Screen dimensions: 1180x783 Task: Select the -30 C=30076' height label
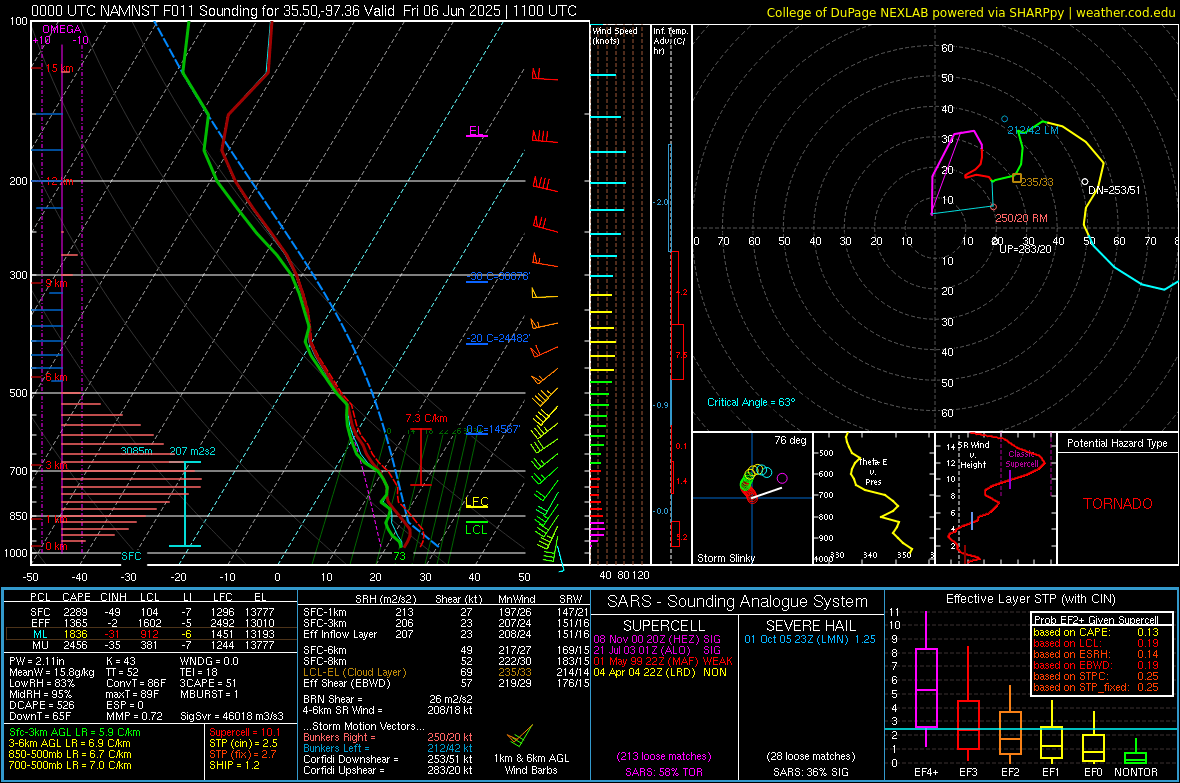pos(498,276)
